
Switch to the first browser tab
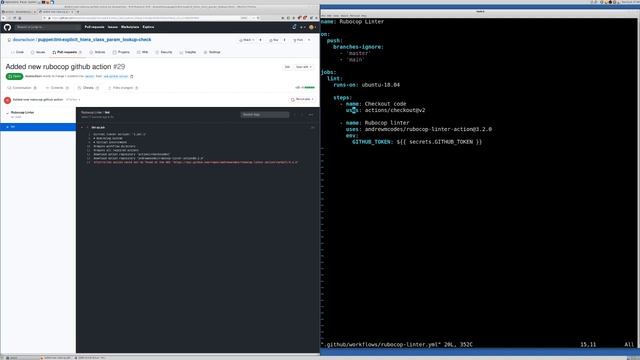(18, 12)
